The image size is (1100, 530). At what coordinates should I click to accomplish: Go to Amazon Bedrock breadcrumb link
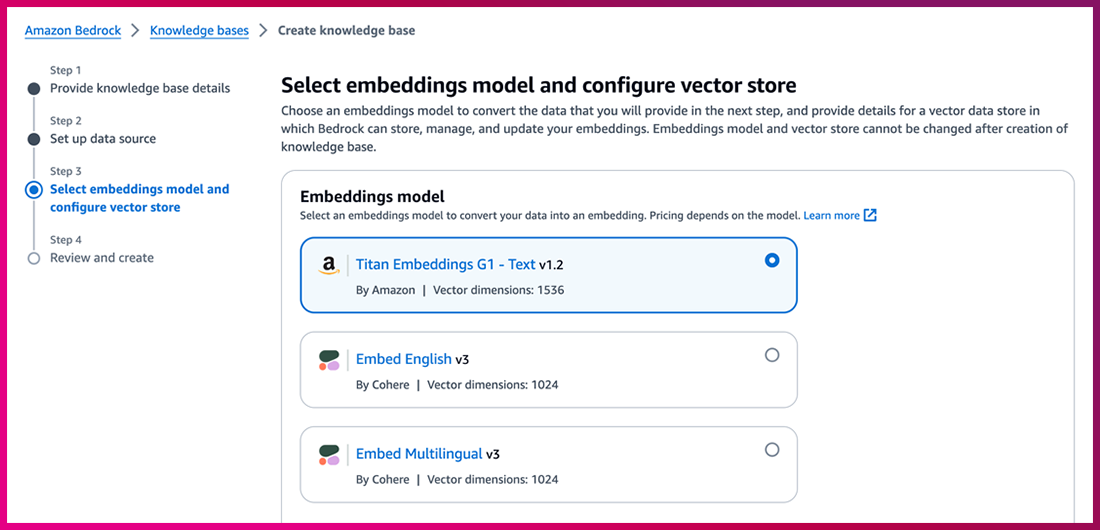73,30
